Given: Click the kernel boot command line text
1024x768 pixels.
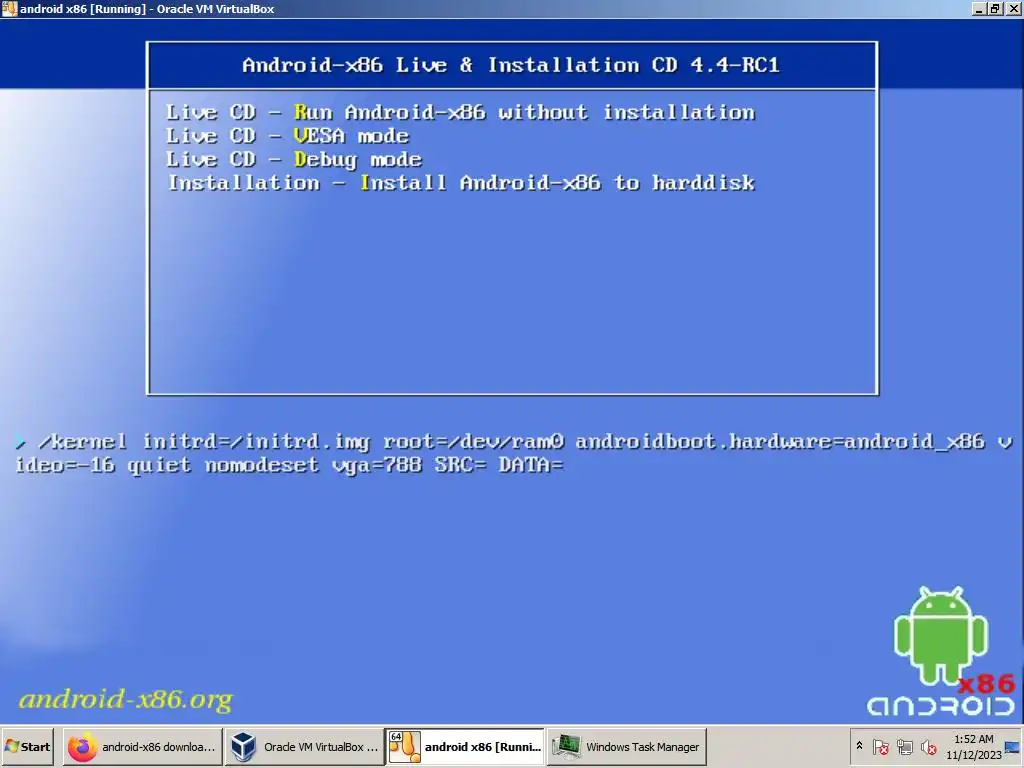Looking at the screenshot, I should tap(513, 453).
